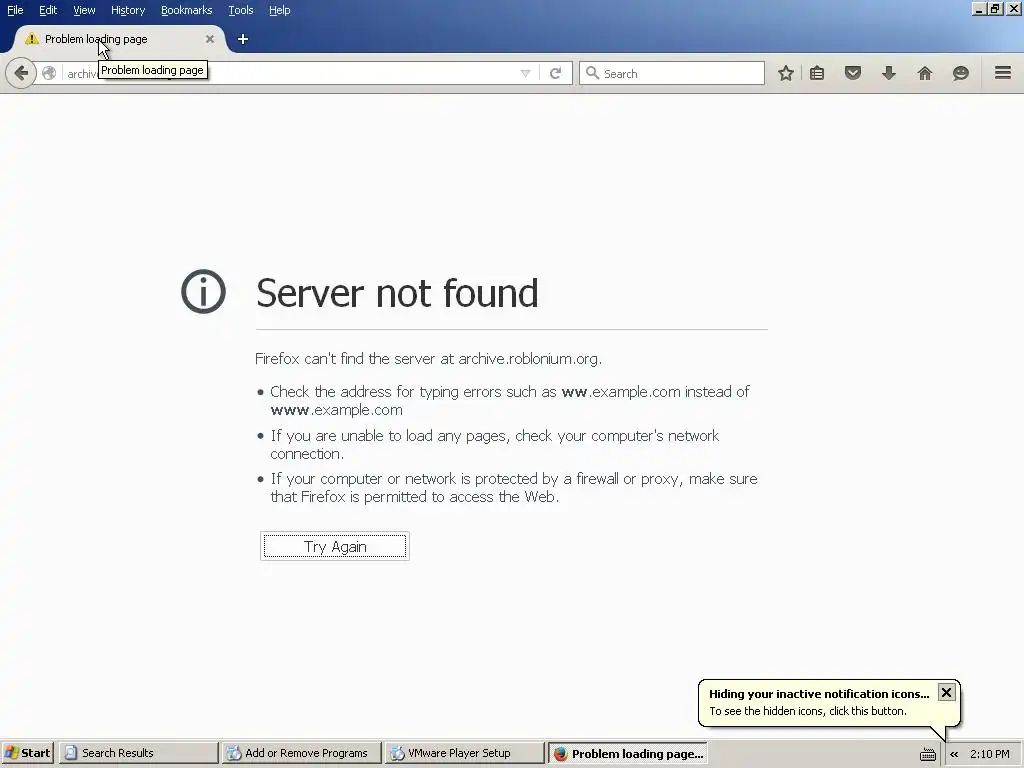Open the Tools menu
This screenshot has height=768, width=1024.
point(241,10)
